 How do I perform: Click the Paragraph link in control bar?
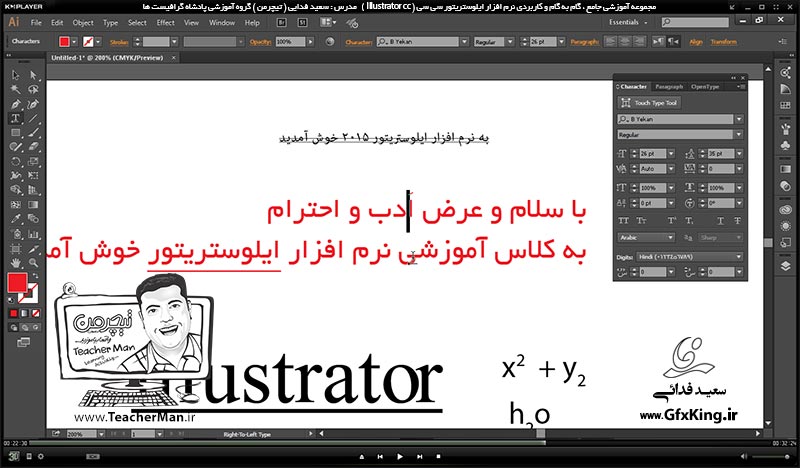(585, 42)
